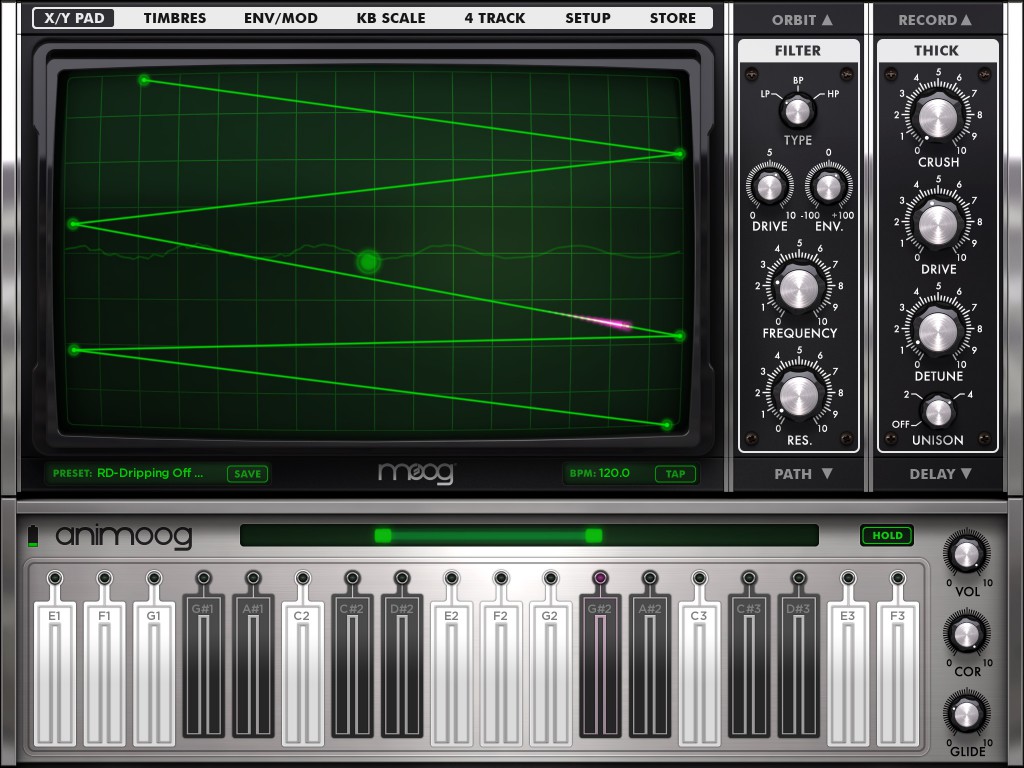This screenshot has height=768, width=1024.
Task: Select the KB SCALE tab
Action: [x=391, y=18]
